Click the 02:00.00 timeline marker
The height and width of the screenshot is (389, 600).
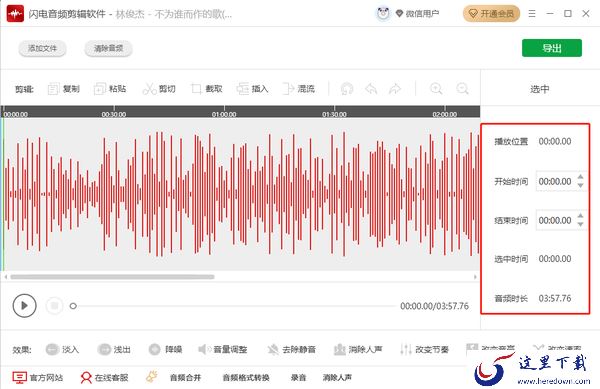point(445,114)
